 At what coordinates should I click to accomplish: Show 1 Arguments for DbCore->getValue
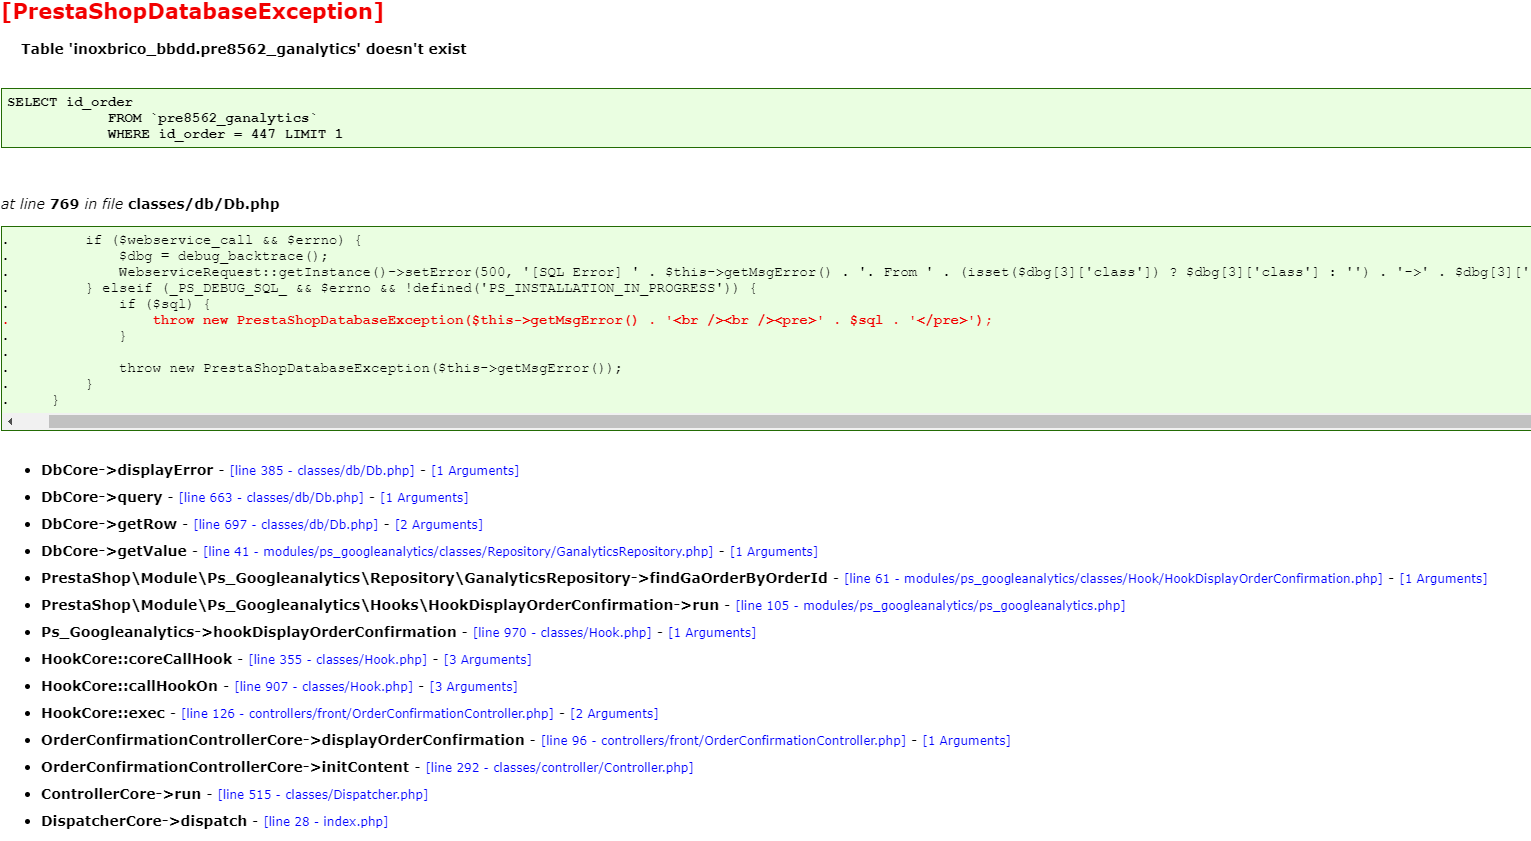coord(774,552)
